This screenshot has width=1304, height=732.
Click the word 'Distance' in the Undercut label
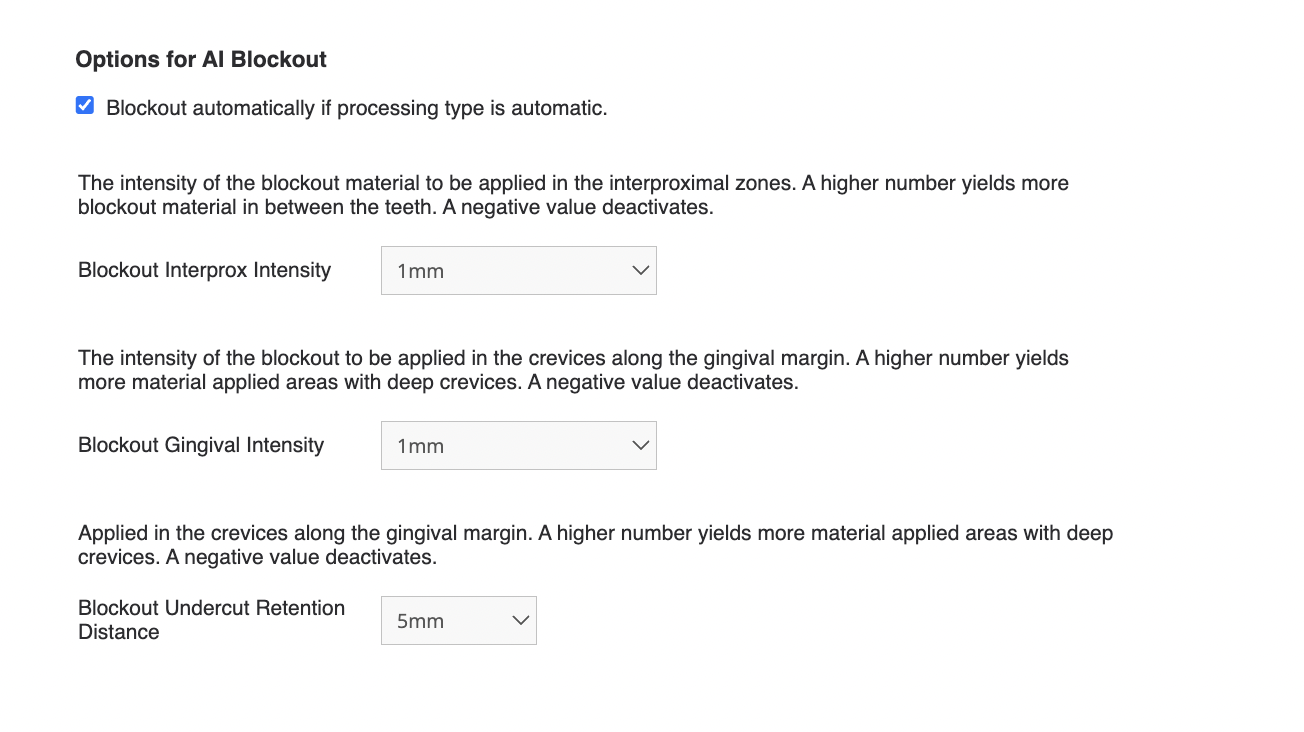tap(119, 632)
